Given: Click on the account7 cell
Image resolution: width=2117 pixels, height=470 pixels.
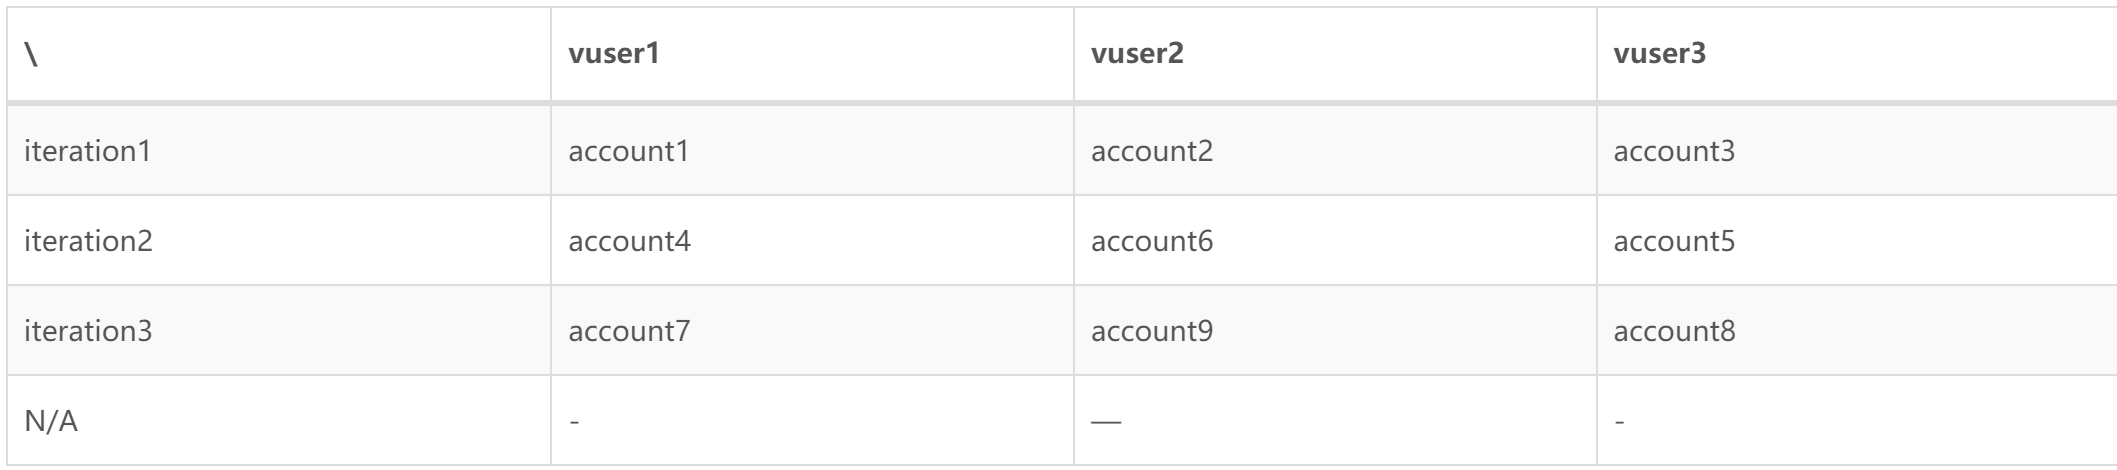Looking at the screenshot, I should 629,331.
